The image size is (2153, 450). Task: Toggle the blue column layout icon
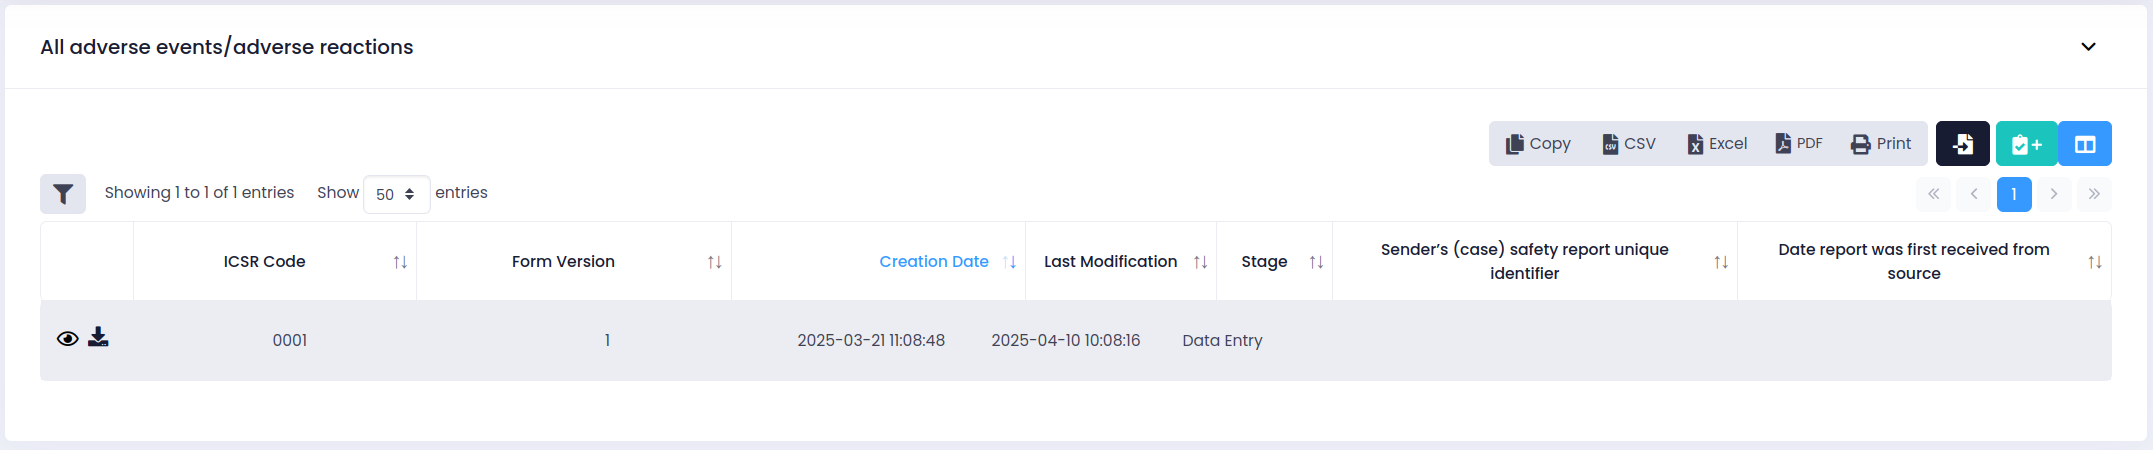[2085, 144]
